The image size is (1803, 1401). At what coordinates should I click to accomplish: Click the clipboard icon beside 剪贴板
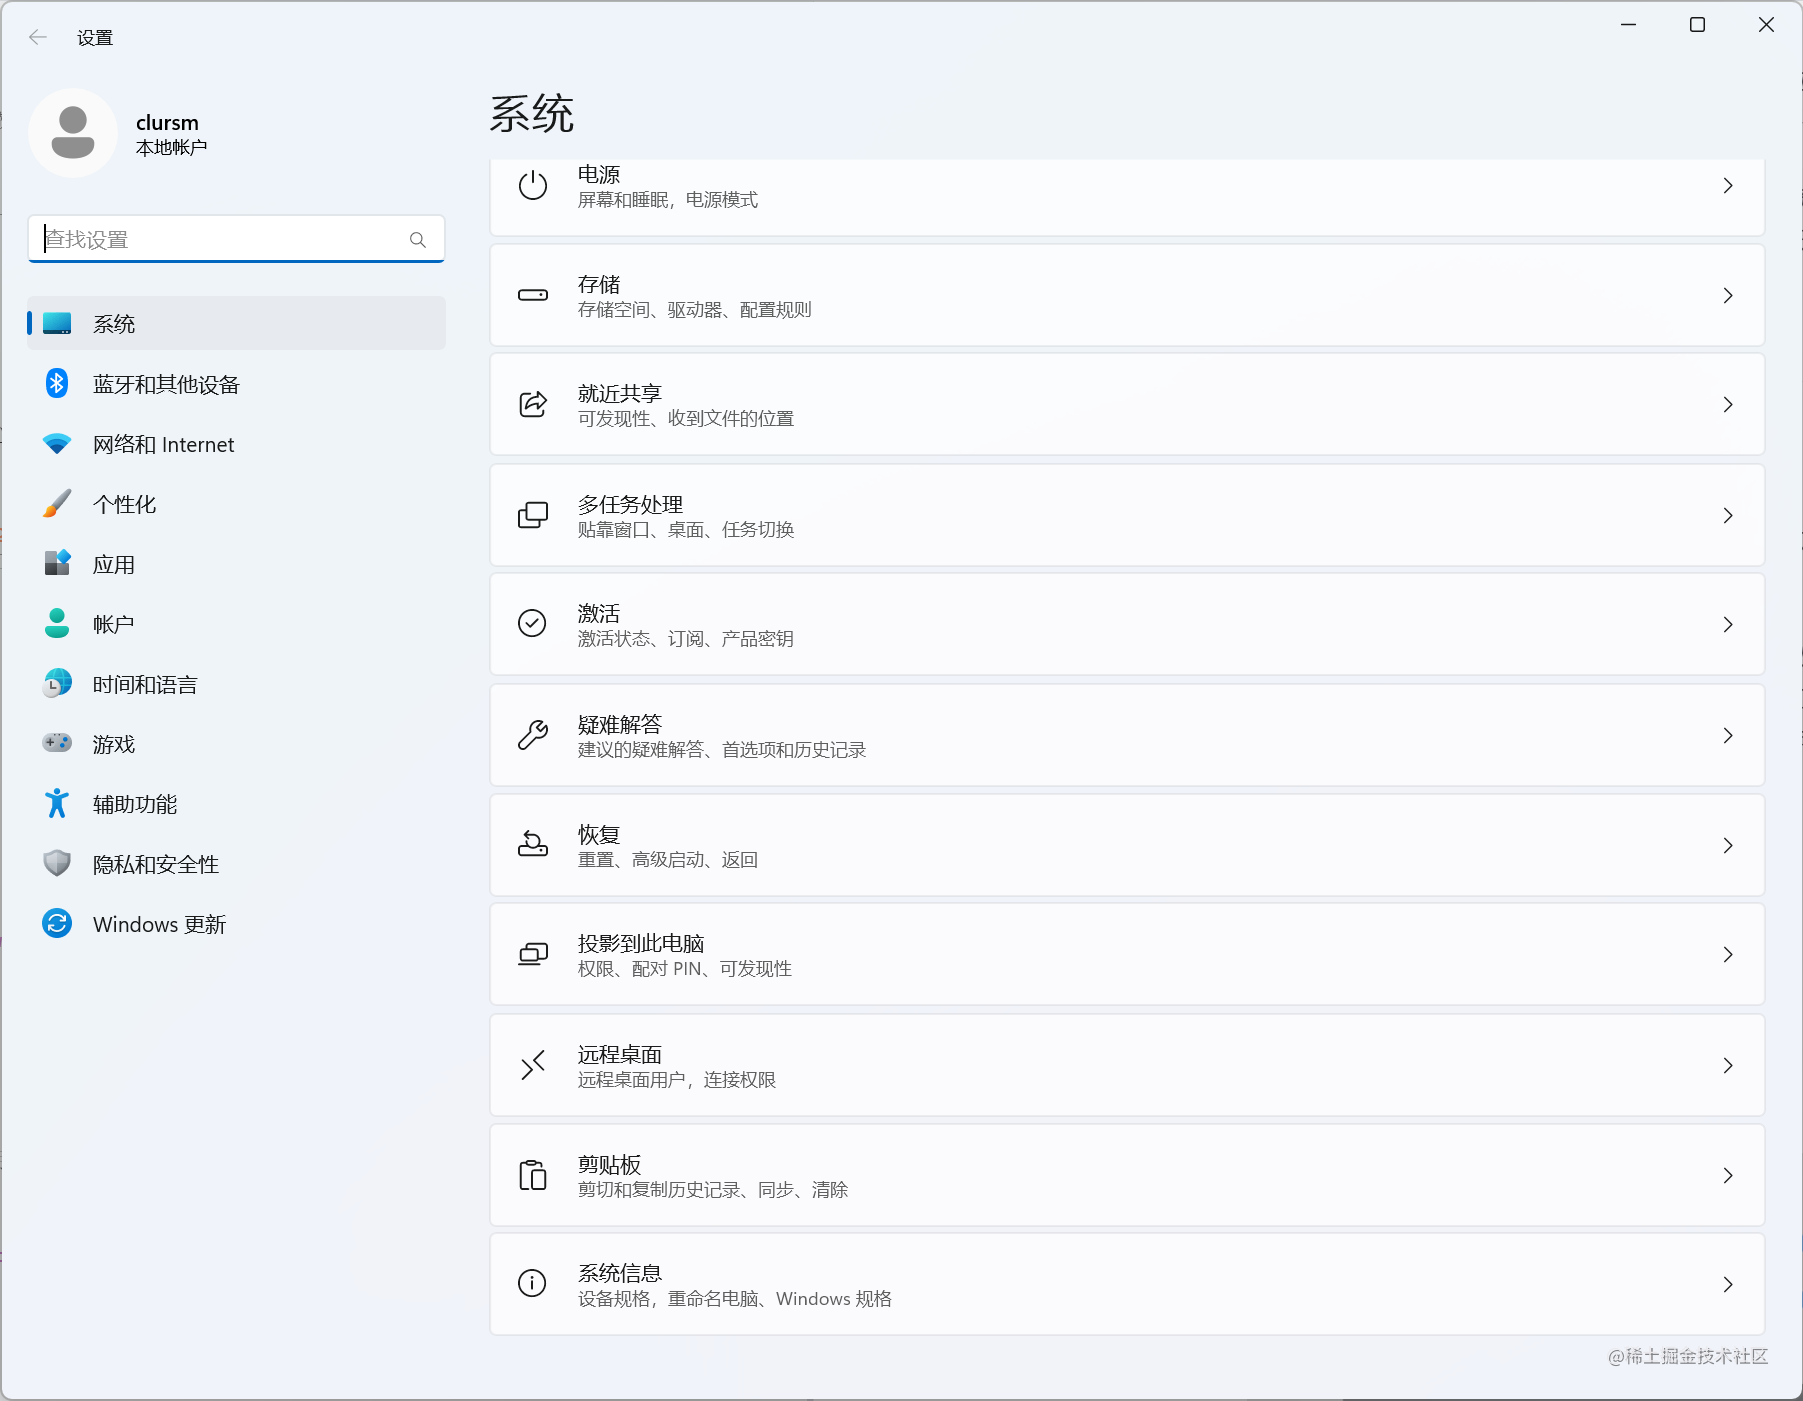tap(533, 1175)
